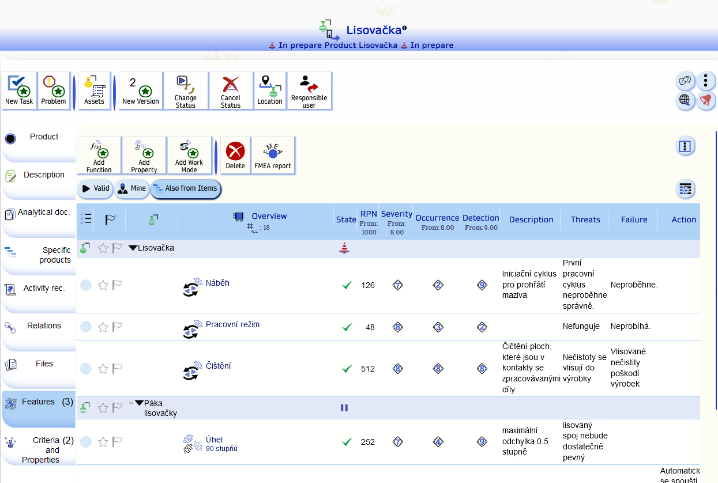Click Add Function icon
This screenshot has height=483, width=718.
tap(99, 155)
